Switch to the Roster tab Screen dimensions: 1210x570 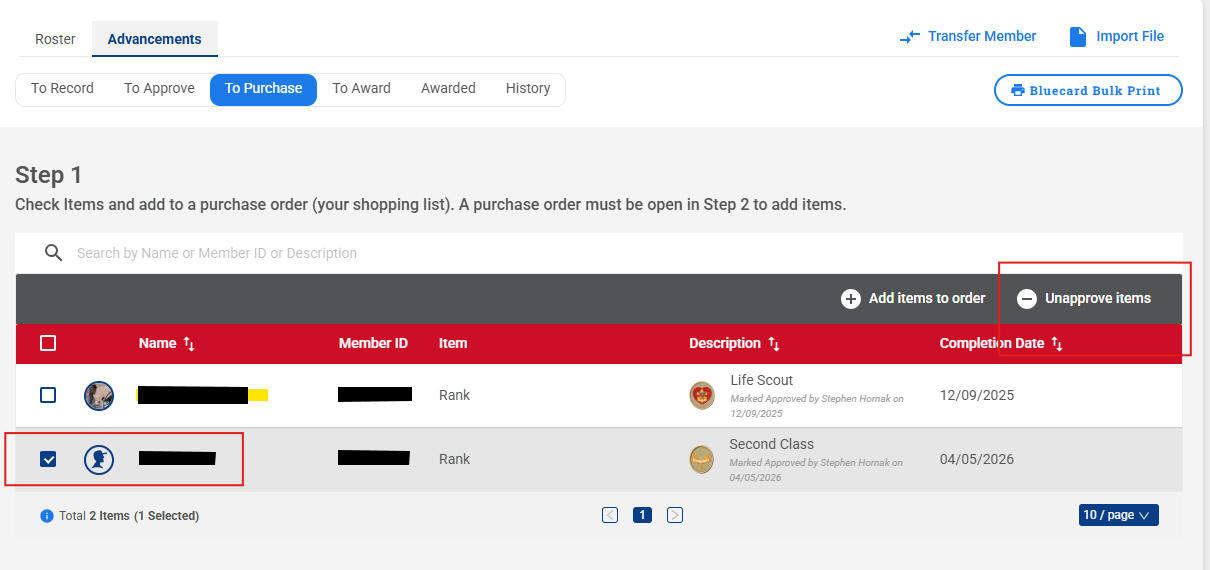pyautogui.click(x=55, y=39)
